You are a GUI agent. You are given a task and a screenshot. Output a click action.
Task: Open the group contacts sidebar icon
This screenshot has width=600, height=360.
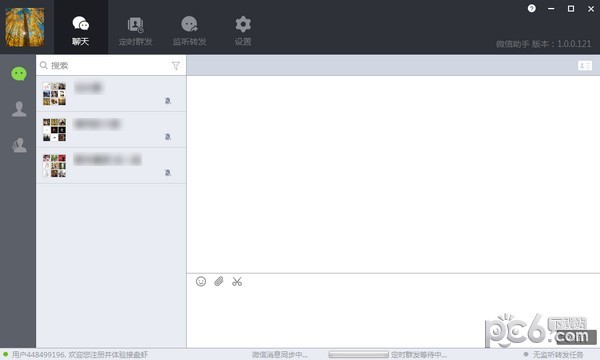[19, 145]
